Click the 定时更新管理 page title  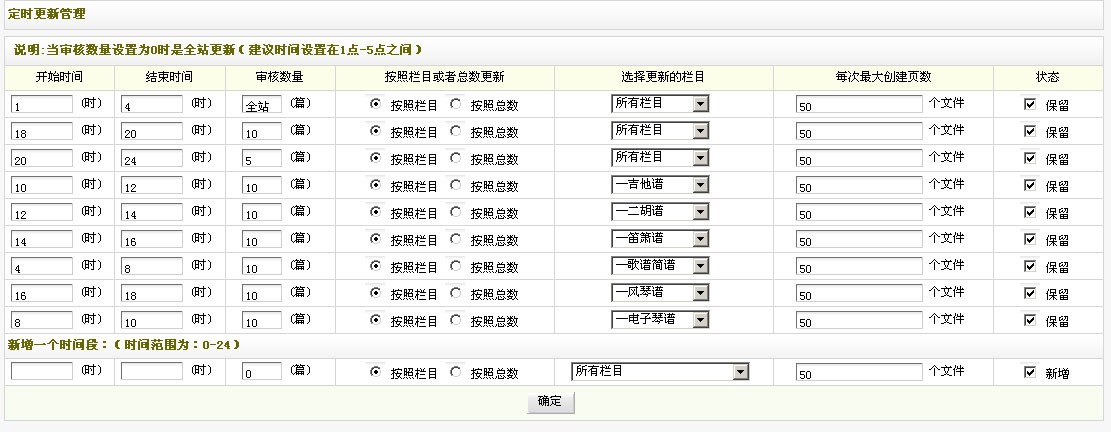46,13
